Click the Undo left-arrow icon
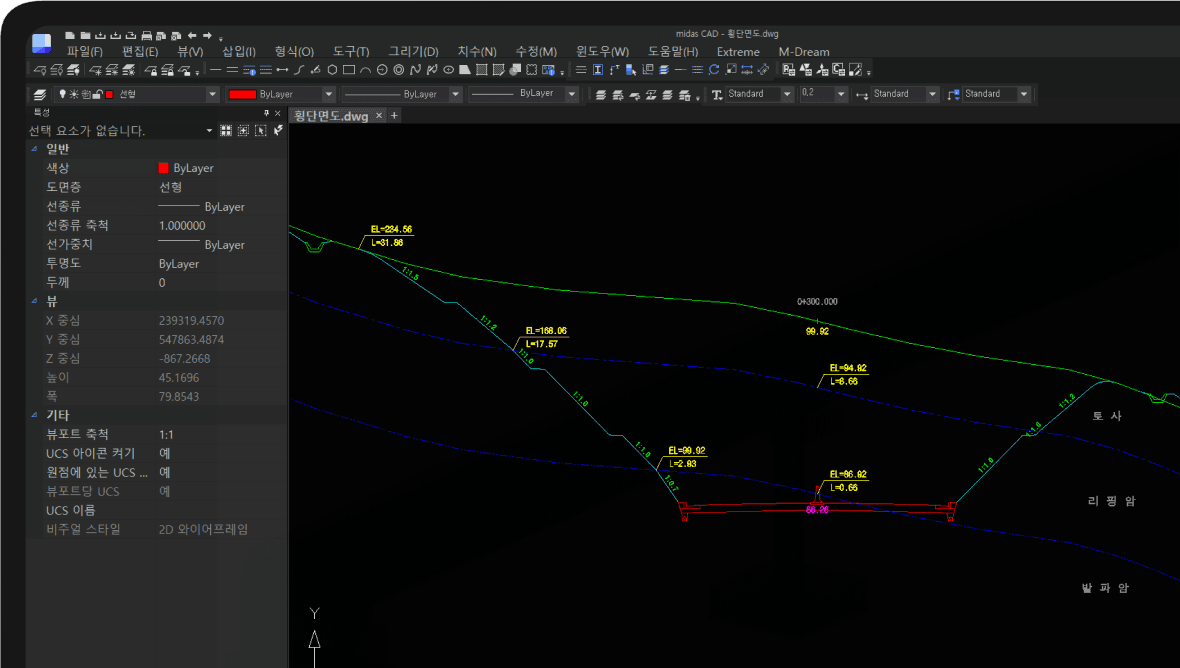The width and height of the screenshot is (1180, 668). tap(192, 35)
